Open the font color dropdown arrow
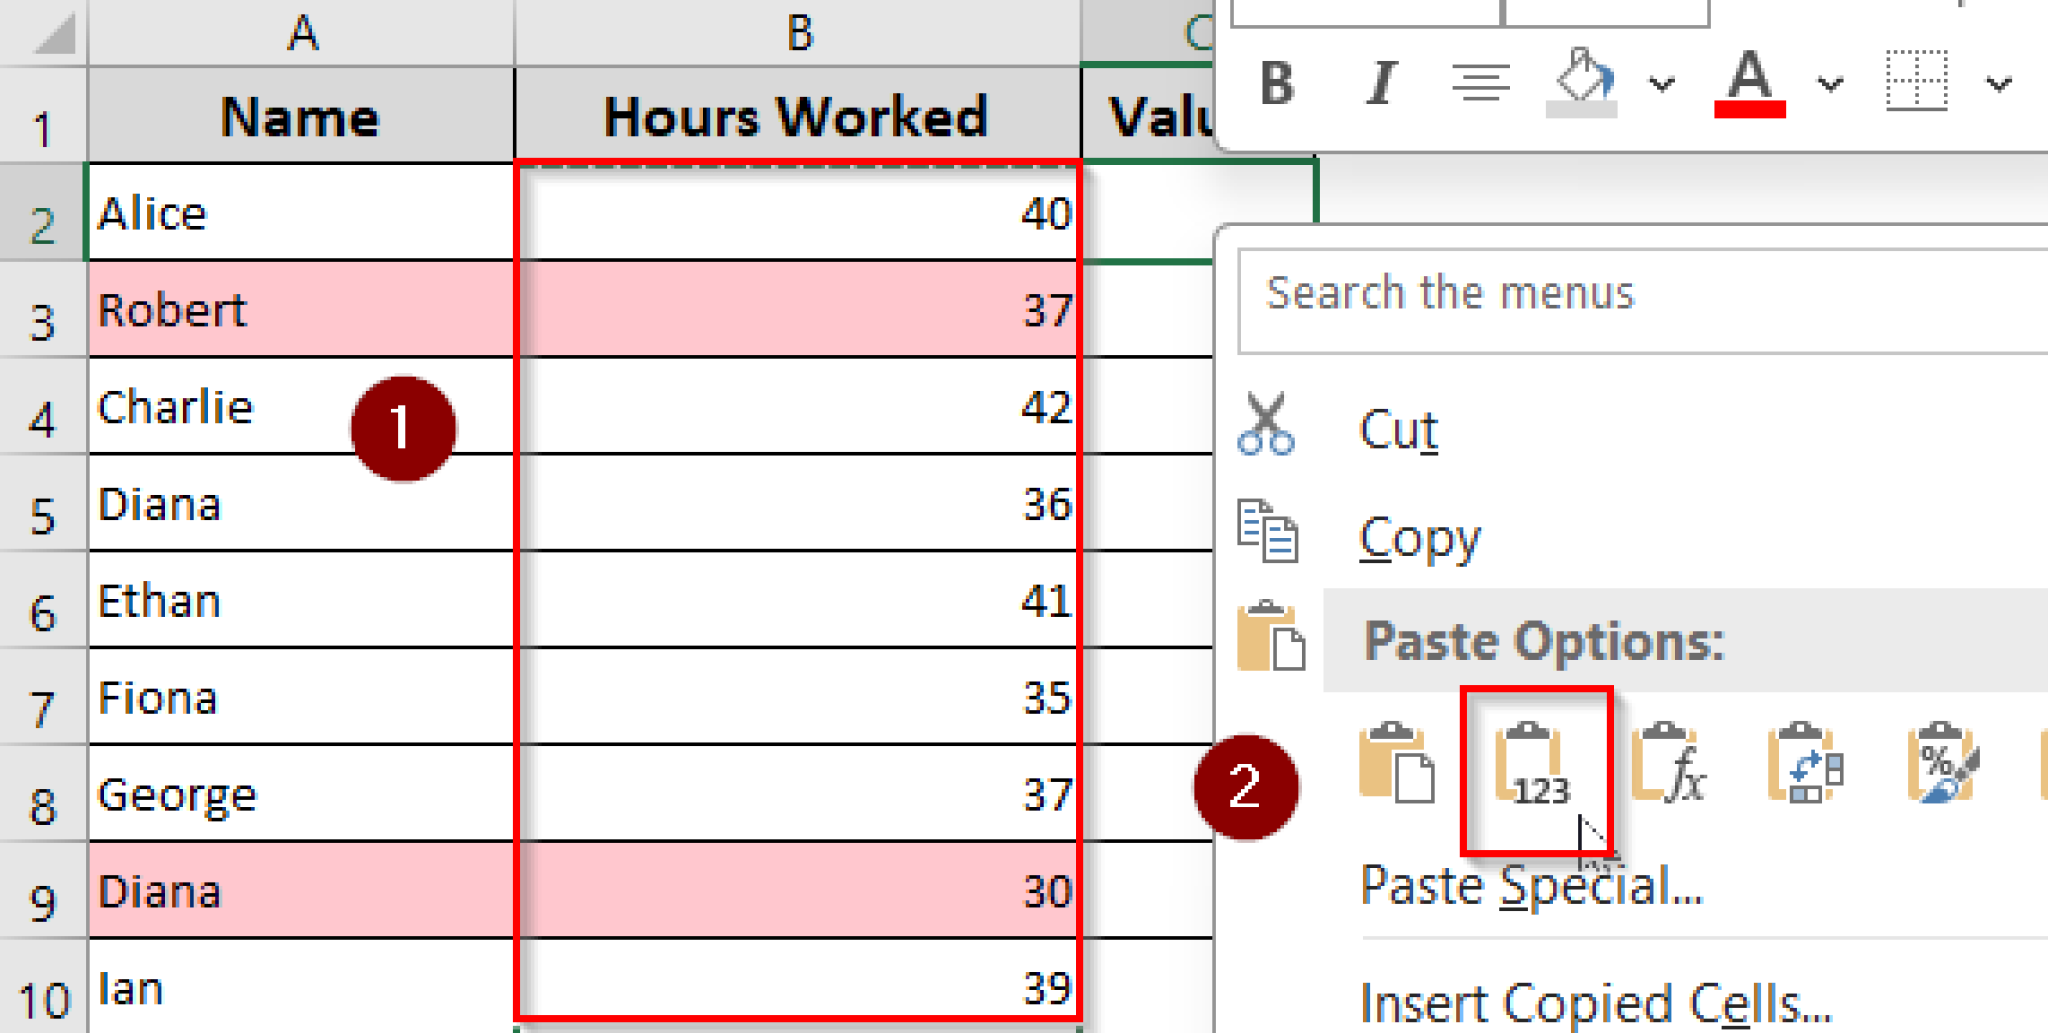 click(x=1827, y=85)
